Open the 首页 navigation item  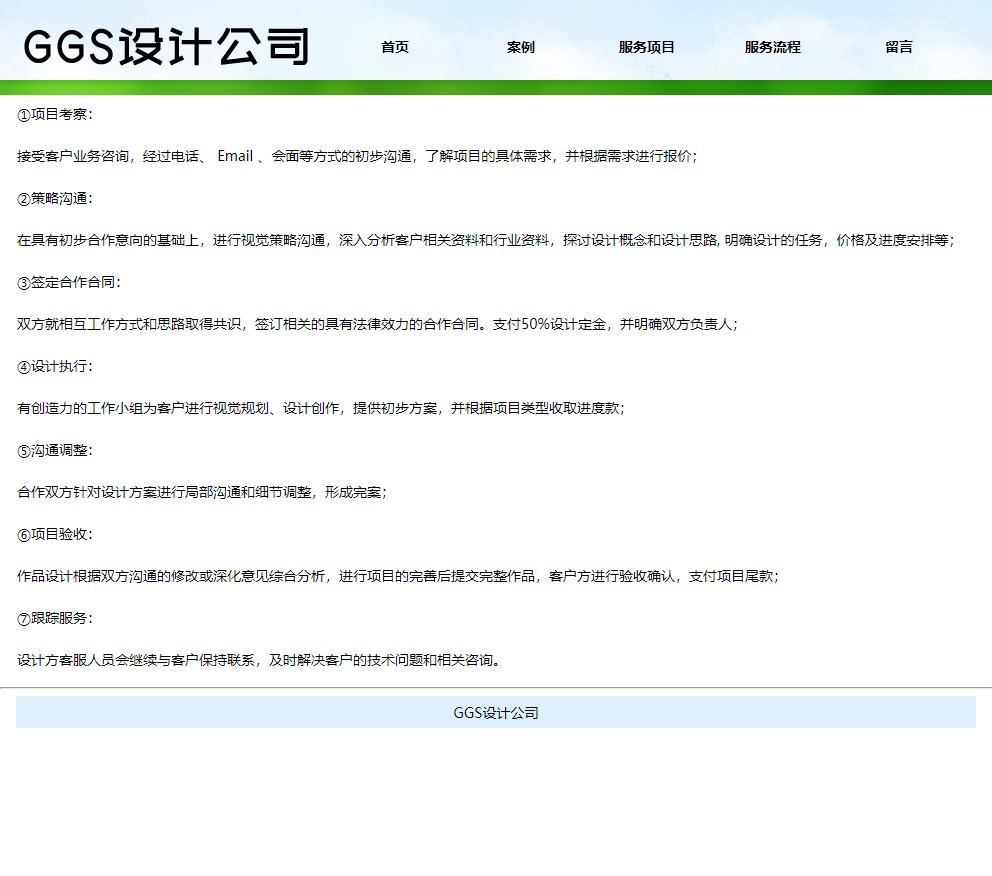[395, 47]
